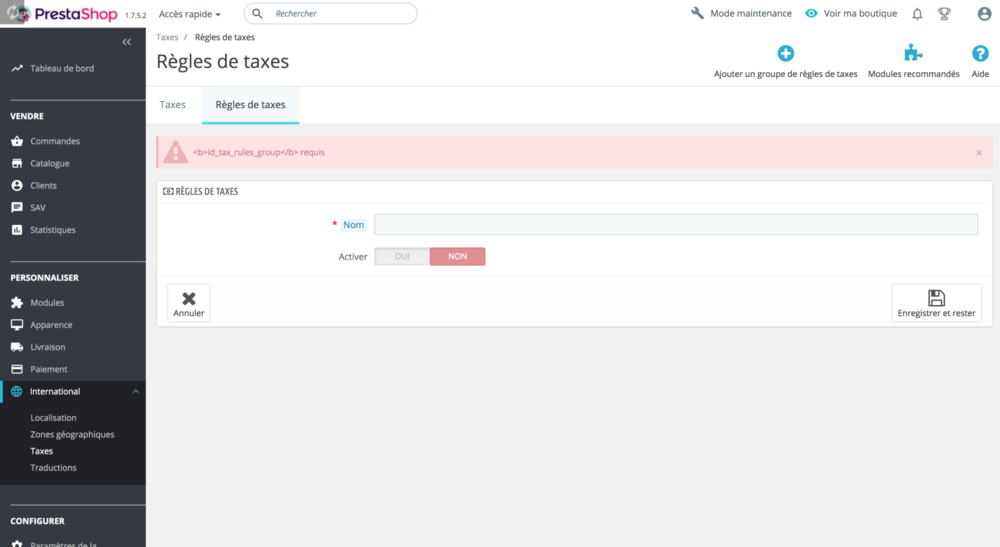The width and height of the screenshot is (1000, 547).
Task: Open Statistiques in the sidebar
Action: click(x=53, y=230)
